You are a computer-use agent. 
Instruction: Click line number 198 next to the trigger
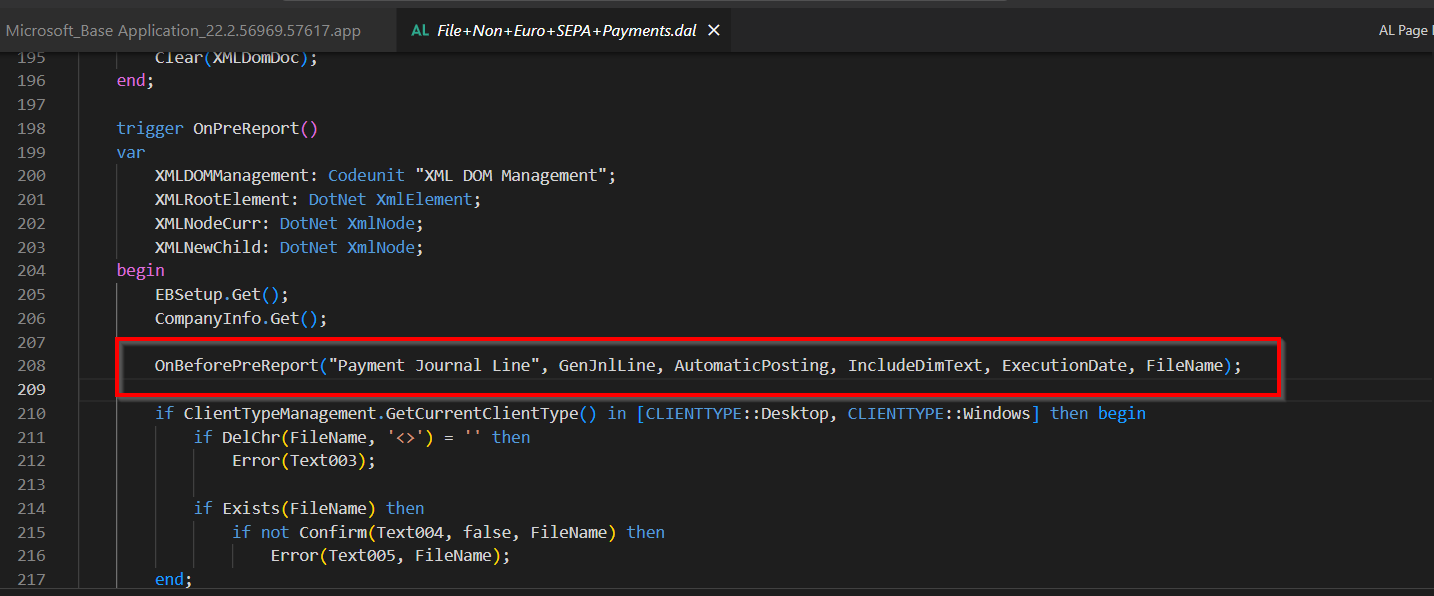[31, 128]
